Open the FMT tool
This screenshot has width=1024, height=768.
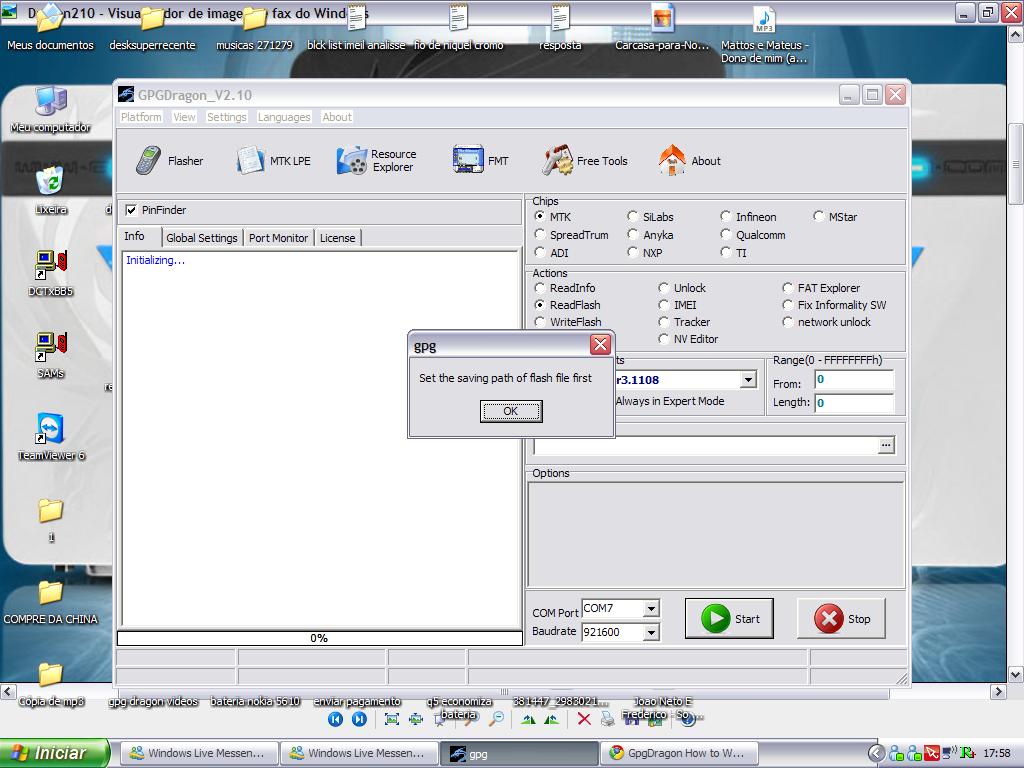(481, 161)
